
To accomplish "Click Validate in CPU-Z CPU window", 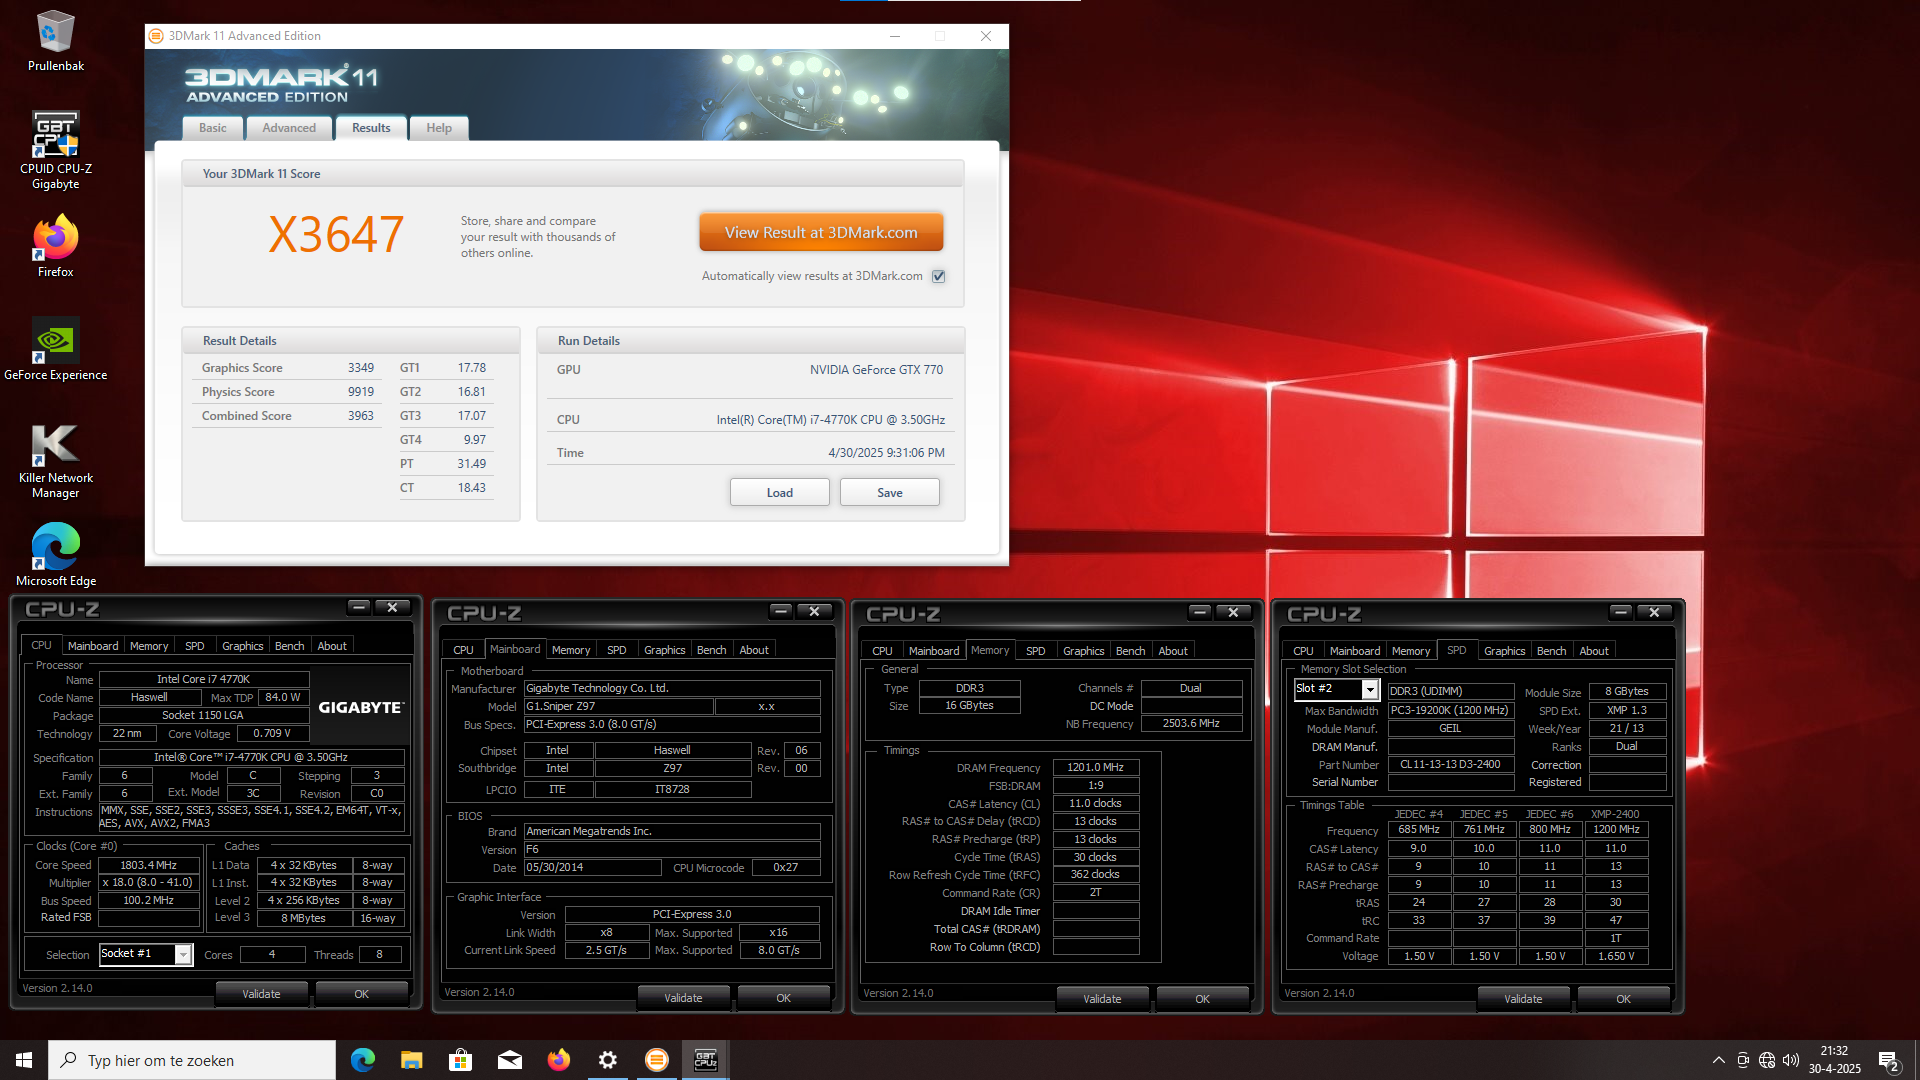I will (x=261, y=994).
